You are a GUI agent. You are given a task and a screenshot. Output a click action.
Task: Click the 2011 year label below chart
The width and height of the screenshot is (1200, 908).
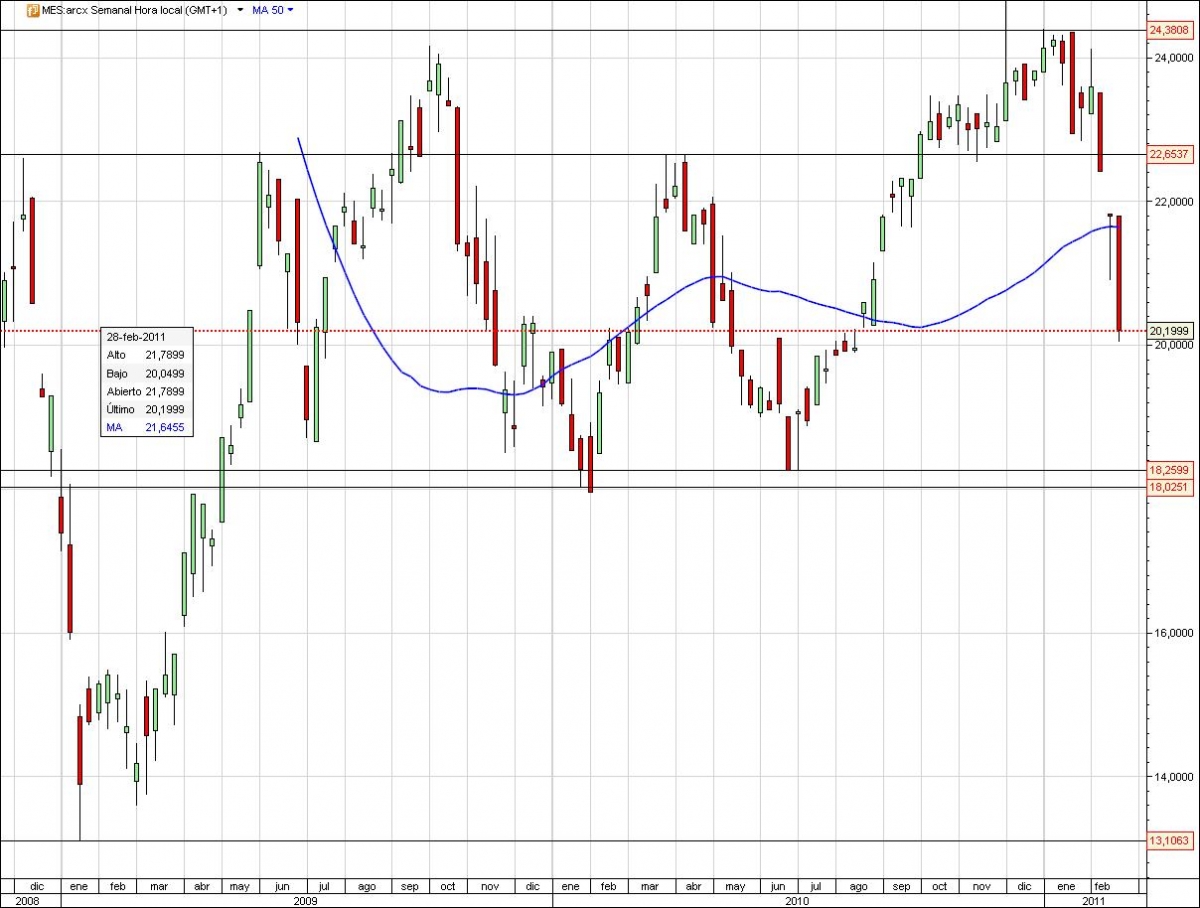click(x=1093, y=900)
